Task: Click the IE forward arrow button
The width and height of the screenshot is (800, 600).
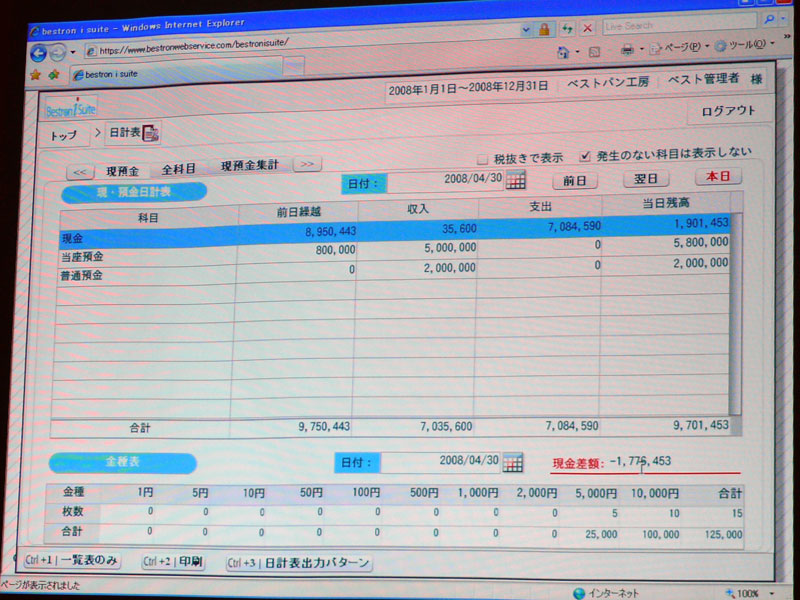Action: 58,52
